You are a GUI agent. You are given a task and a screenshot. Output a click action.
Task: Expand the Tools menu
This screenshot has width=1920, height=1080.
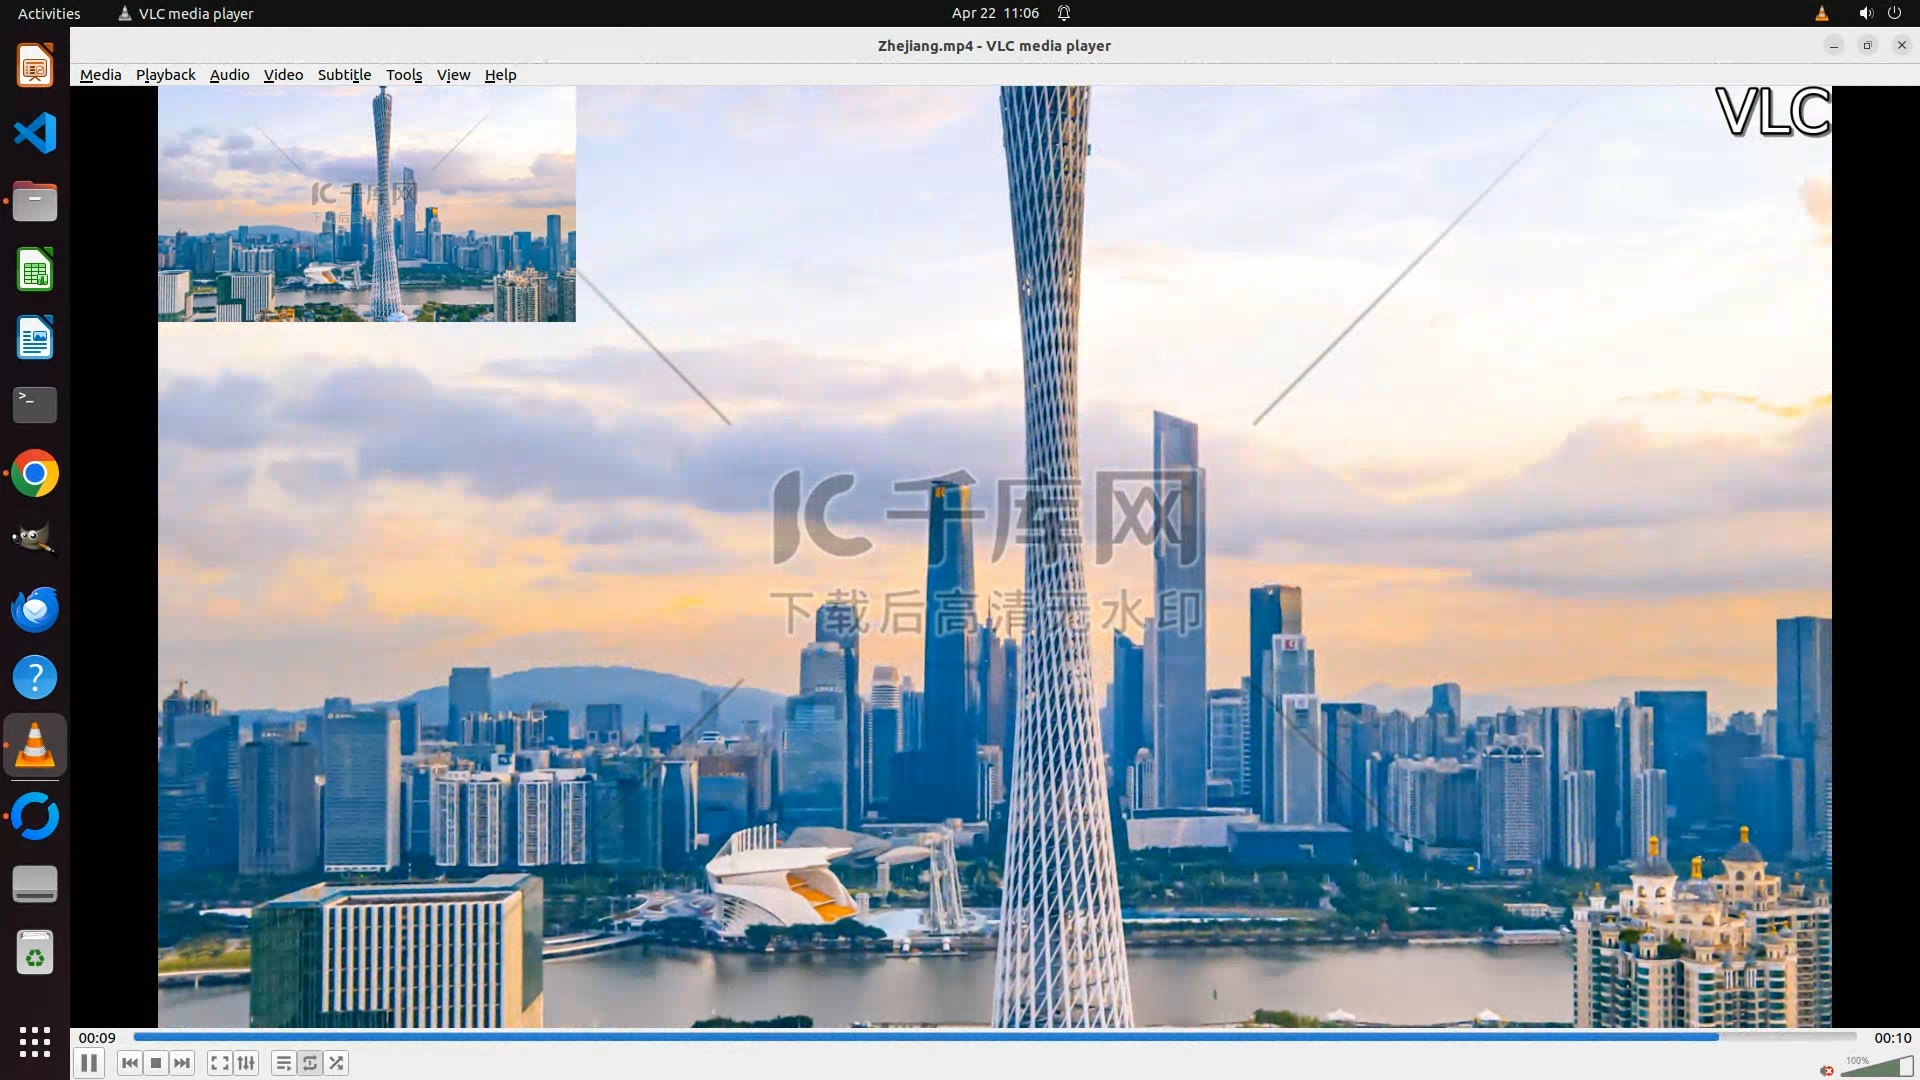pos(404,75)
